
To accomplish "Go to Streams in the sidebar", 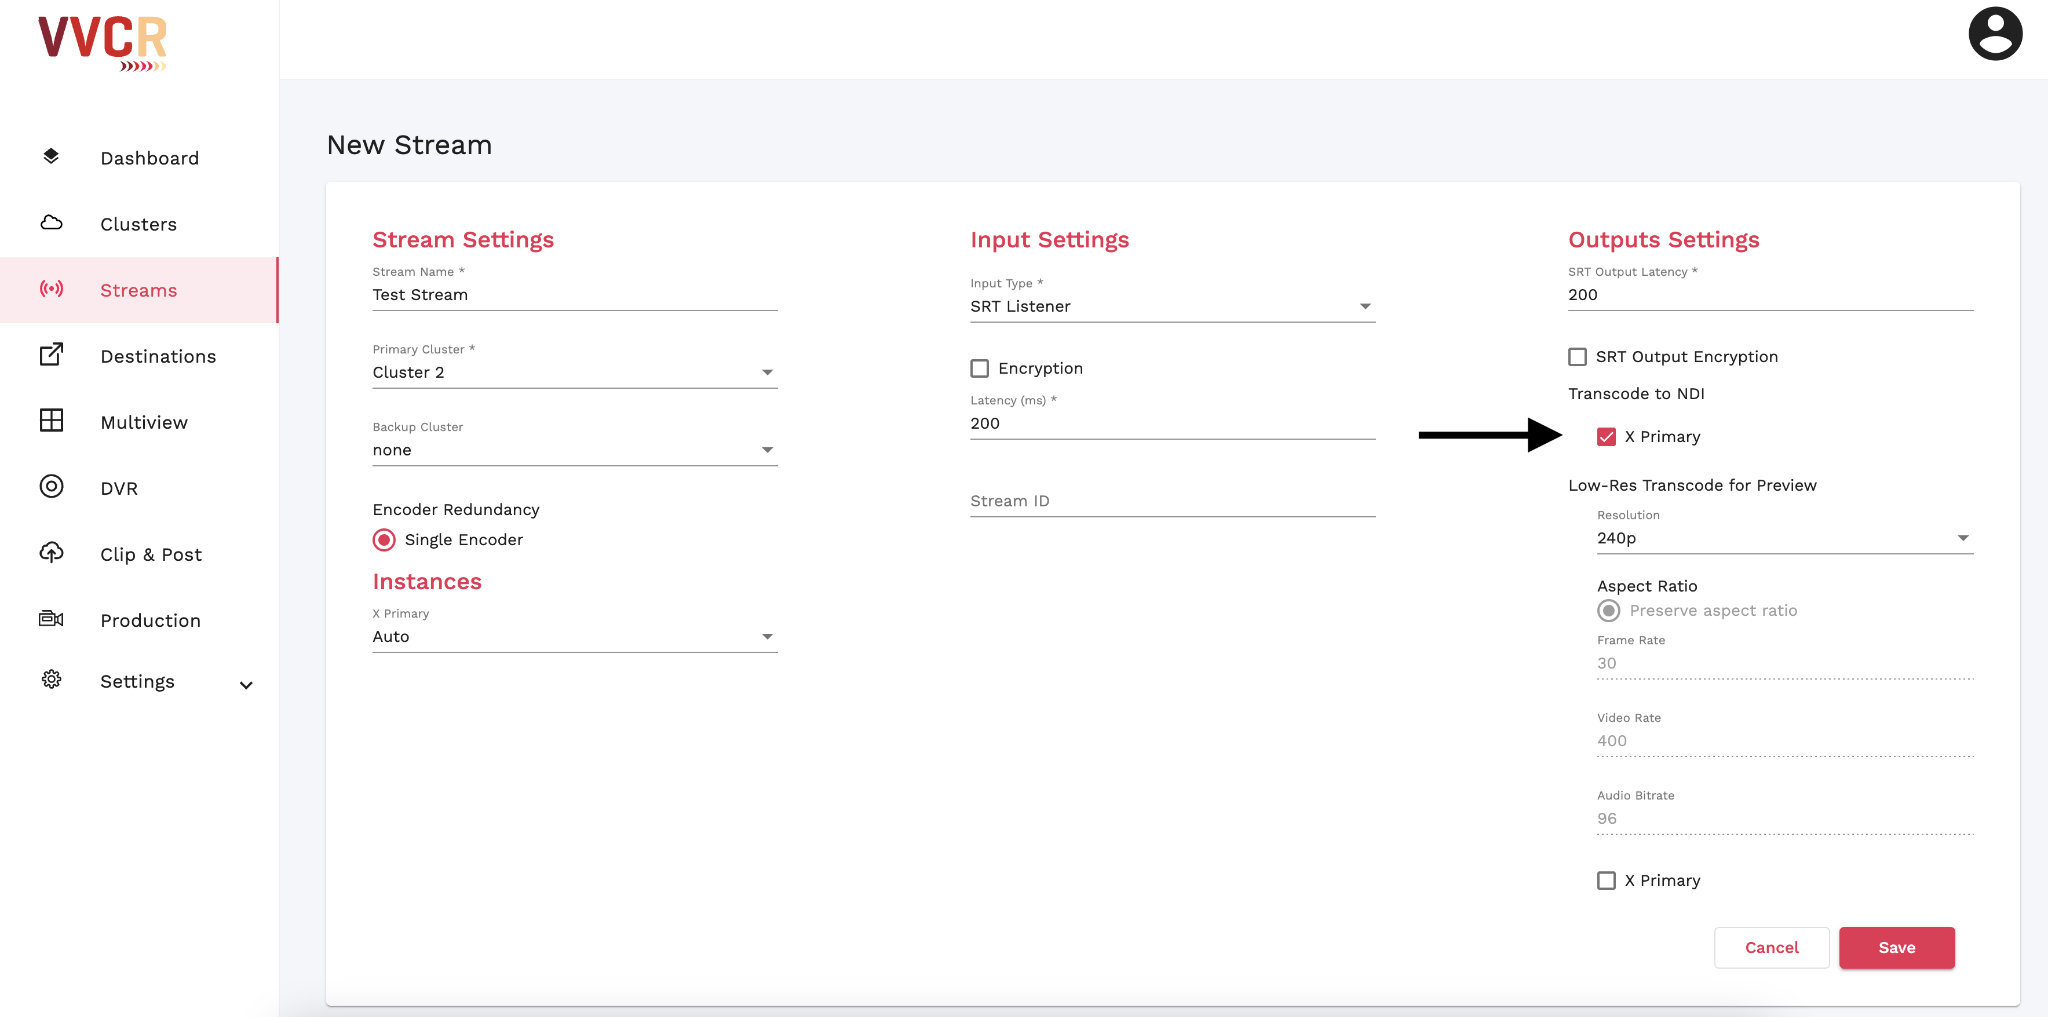I will tap(138, 290).
